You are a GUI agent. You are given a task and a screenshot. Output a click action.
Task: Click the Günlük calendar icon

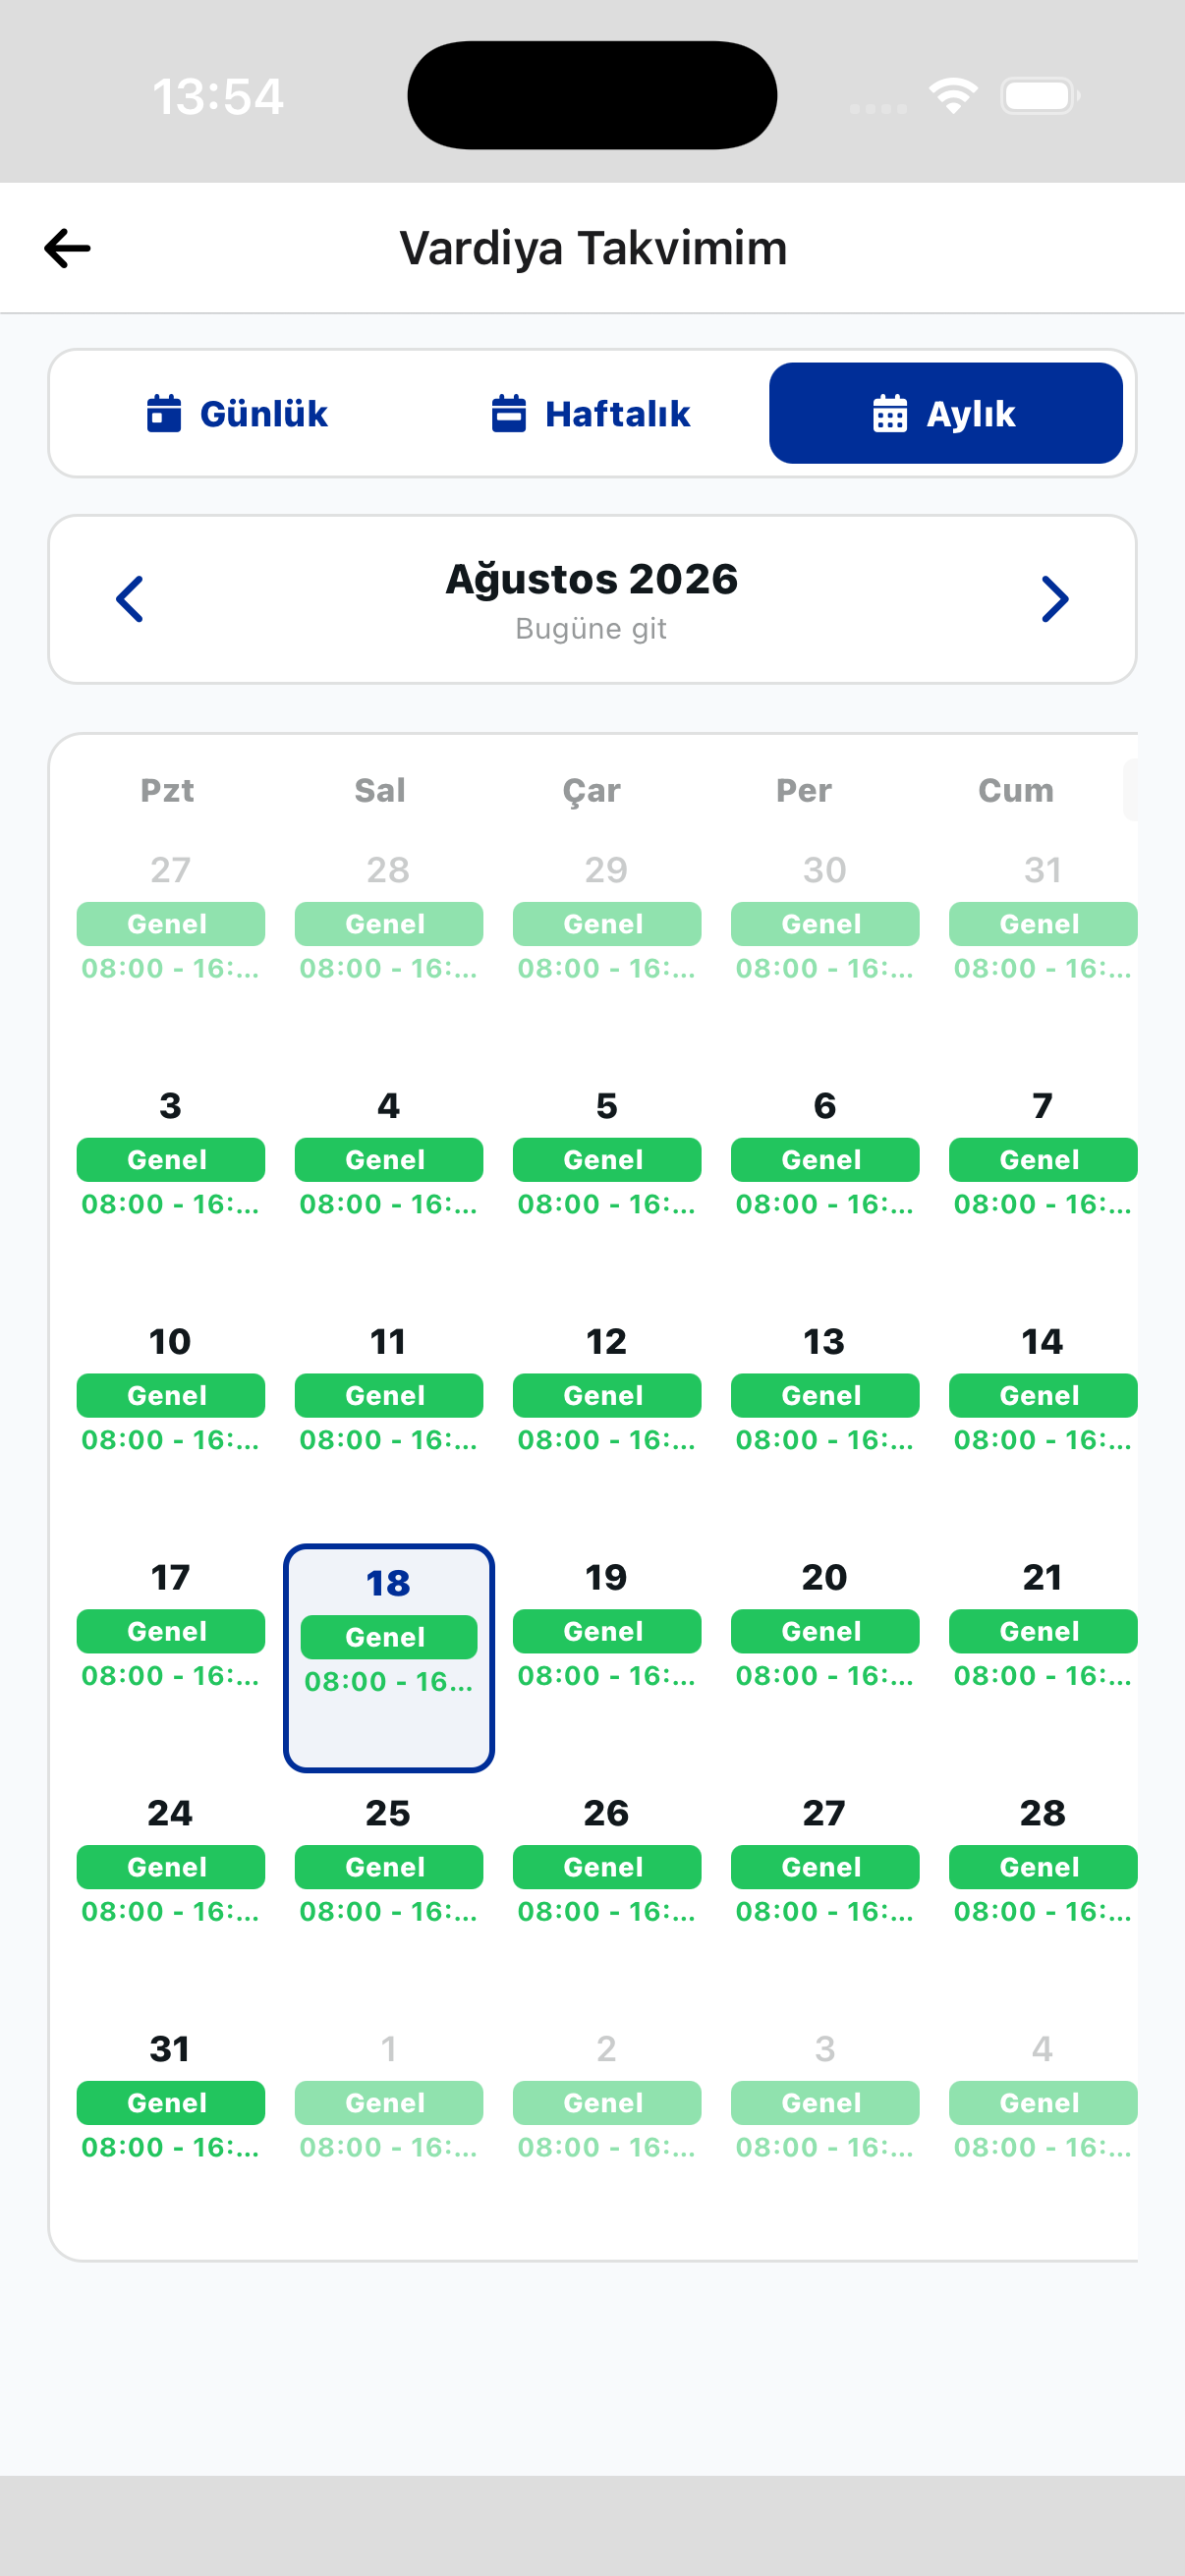pos(164,413)
